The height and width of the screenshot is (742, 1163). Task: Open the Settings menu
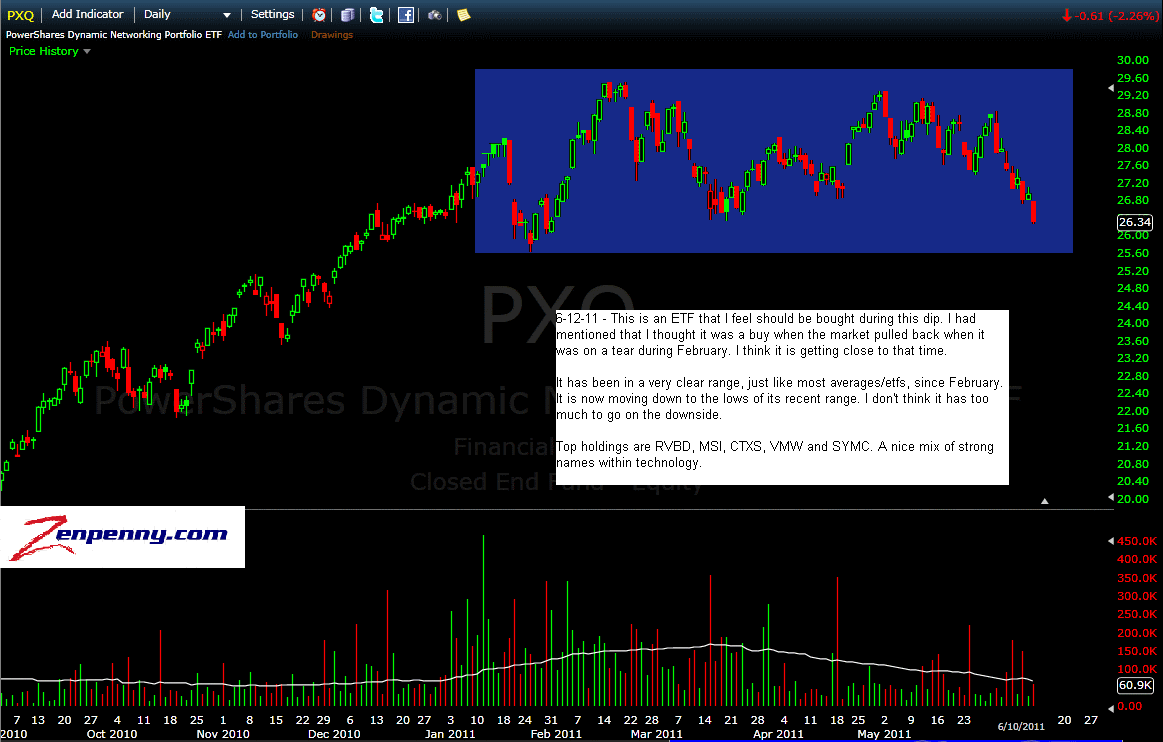coord(272,14)
